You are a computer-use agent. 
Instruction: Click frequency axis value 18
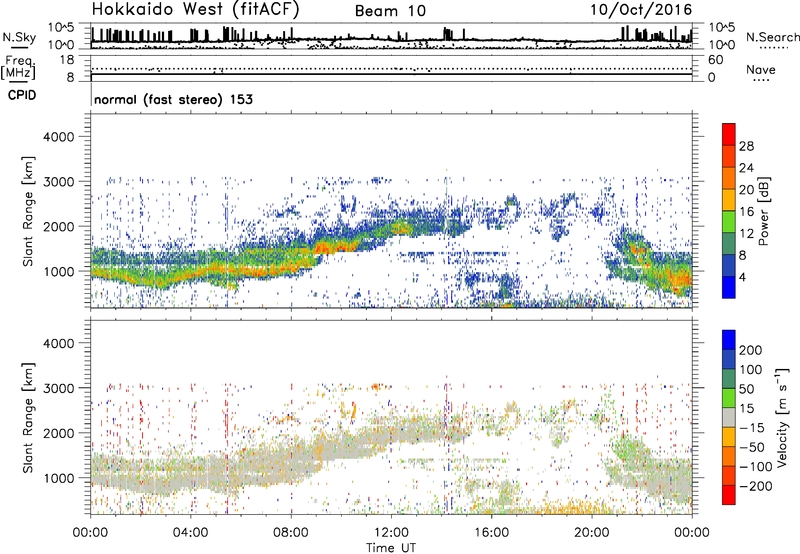tap(67, 60)
